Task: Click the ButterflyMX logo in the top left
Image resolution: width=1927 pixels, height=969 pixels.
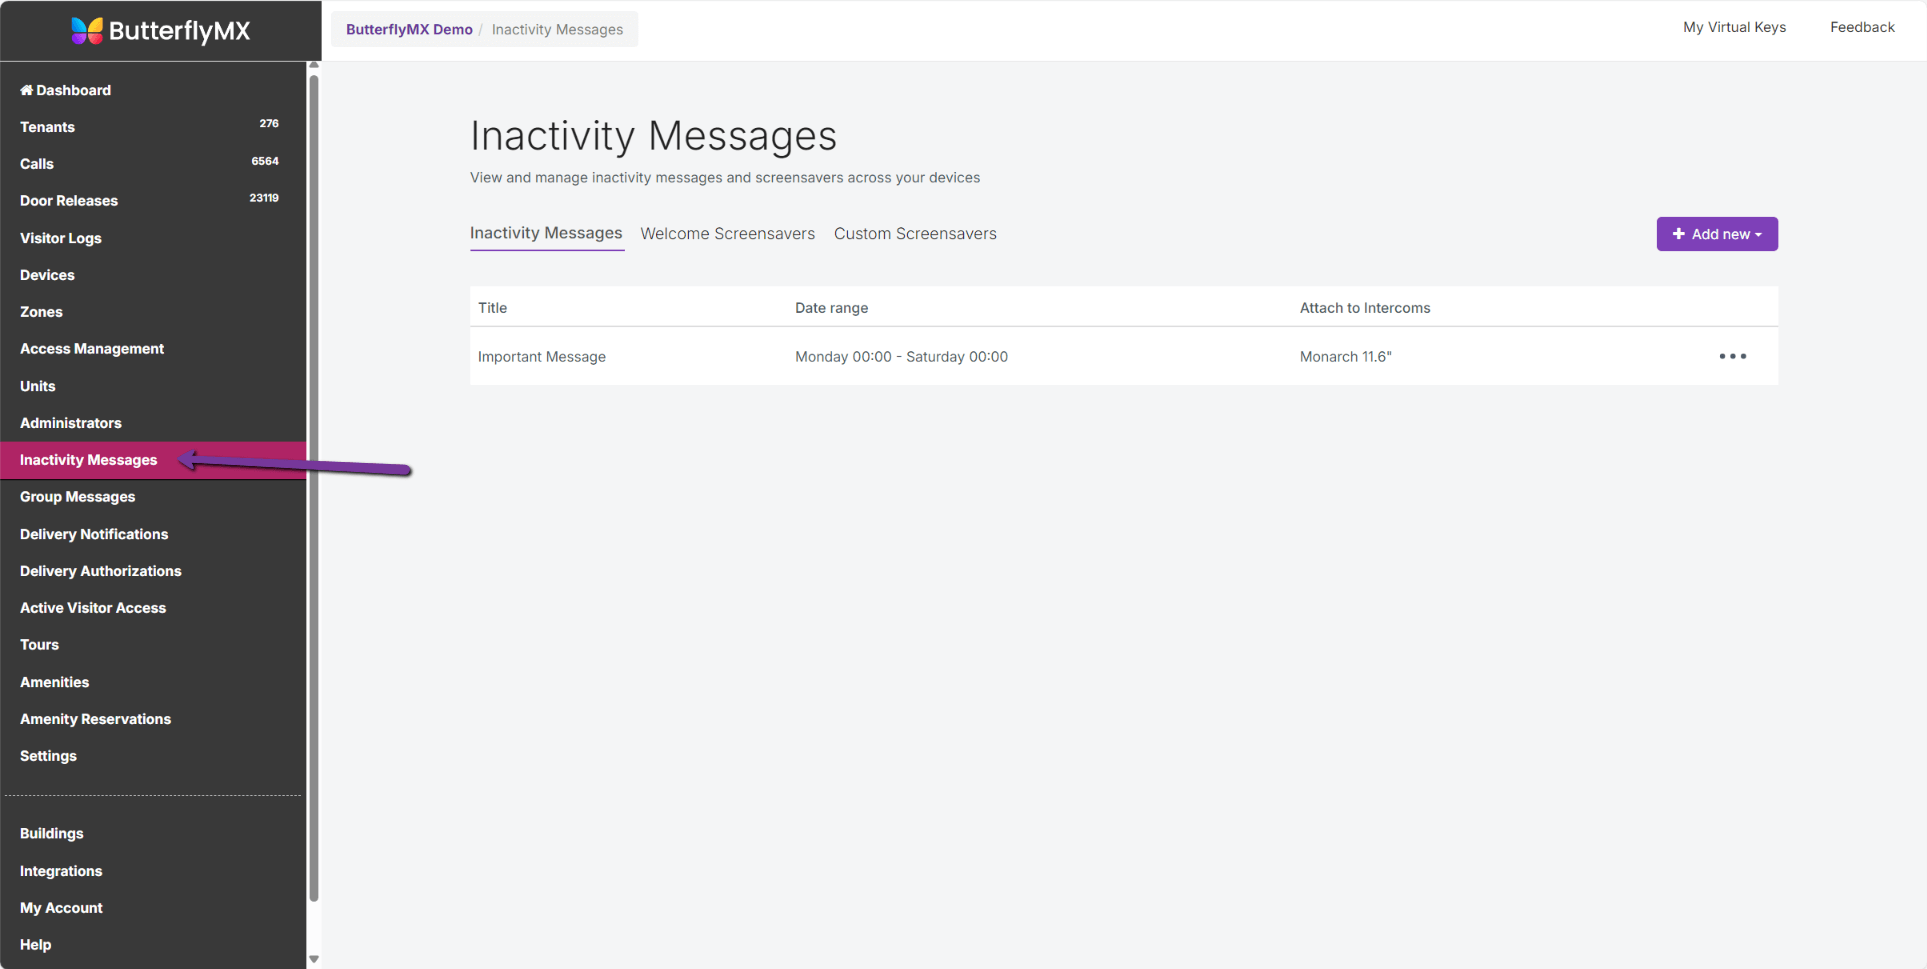Action: click(160, 30)
